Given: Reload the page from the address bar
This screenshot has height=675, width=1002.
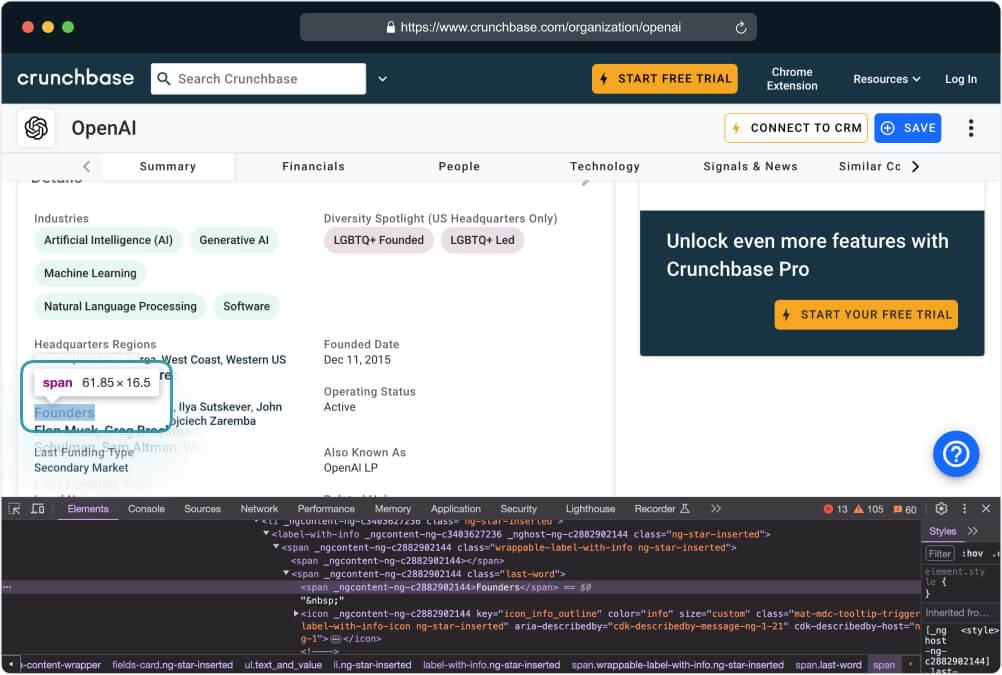Looking at the screenshot, I should [x=741, y=28].
